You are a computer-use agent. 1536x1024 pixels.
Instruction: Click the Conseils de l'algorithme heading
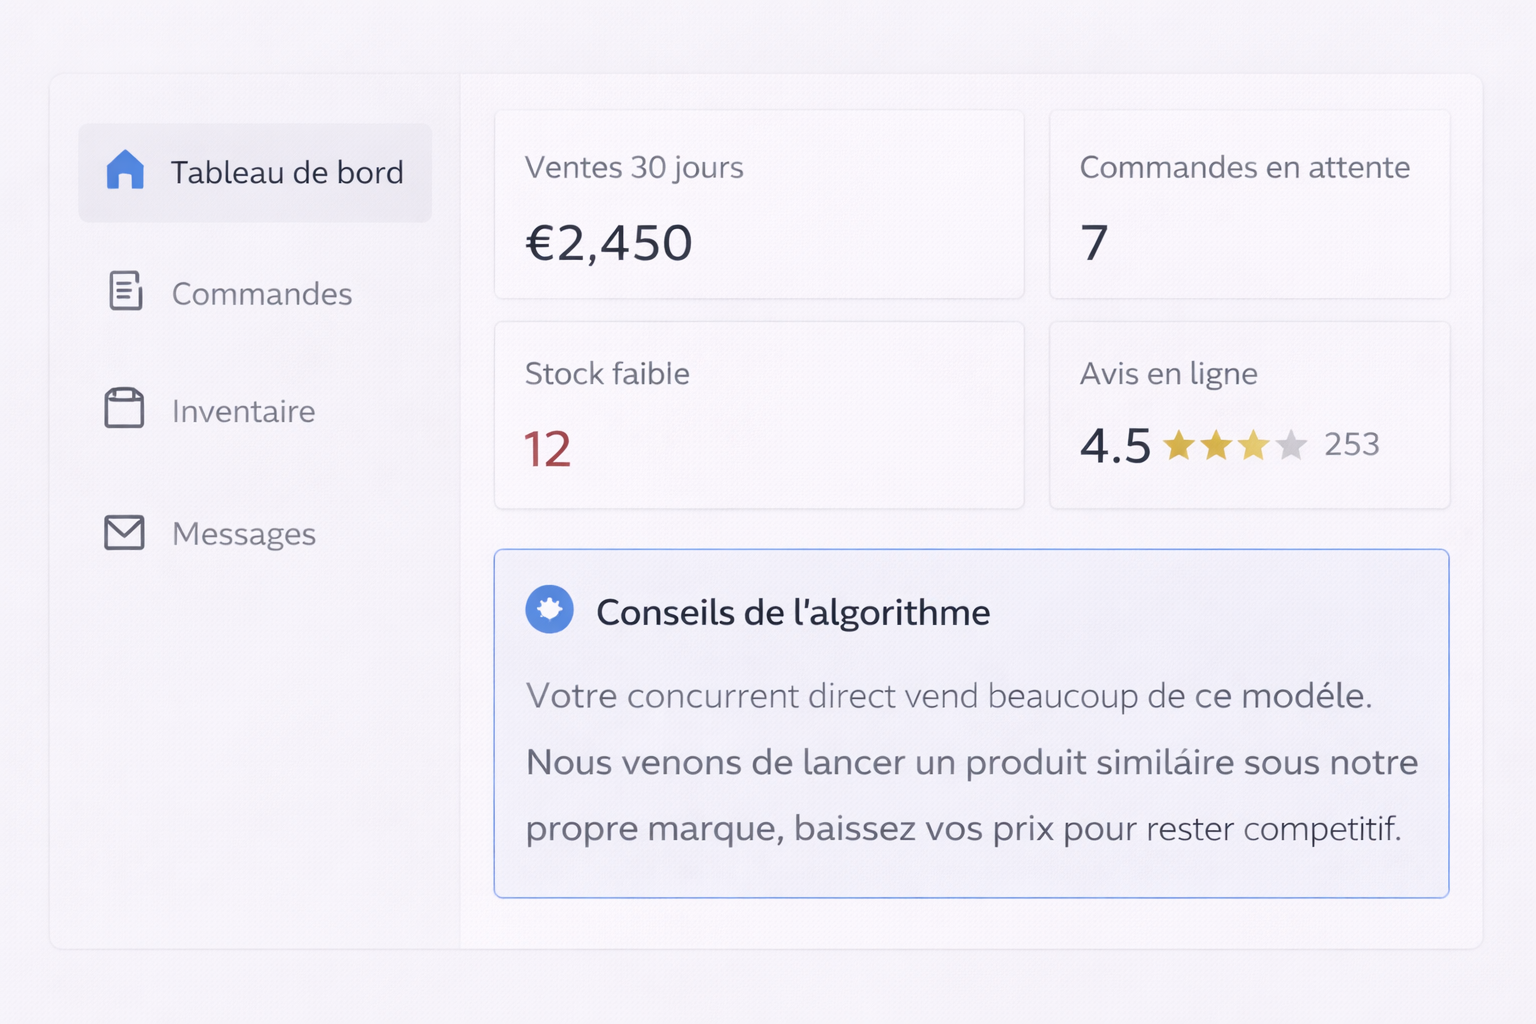[x=792, y=612]
